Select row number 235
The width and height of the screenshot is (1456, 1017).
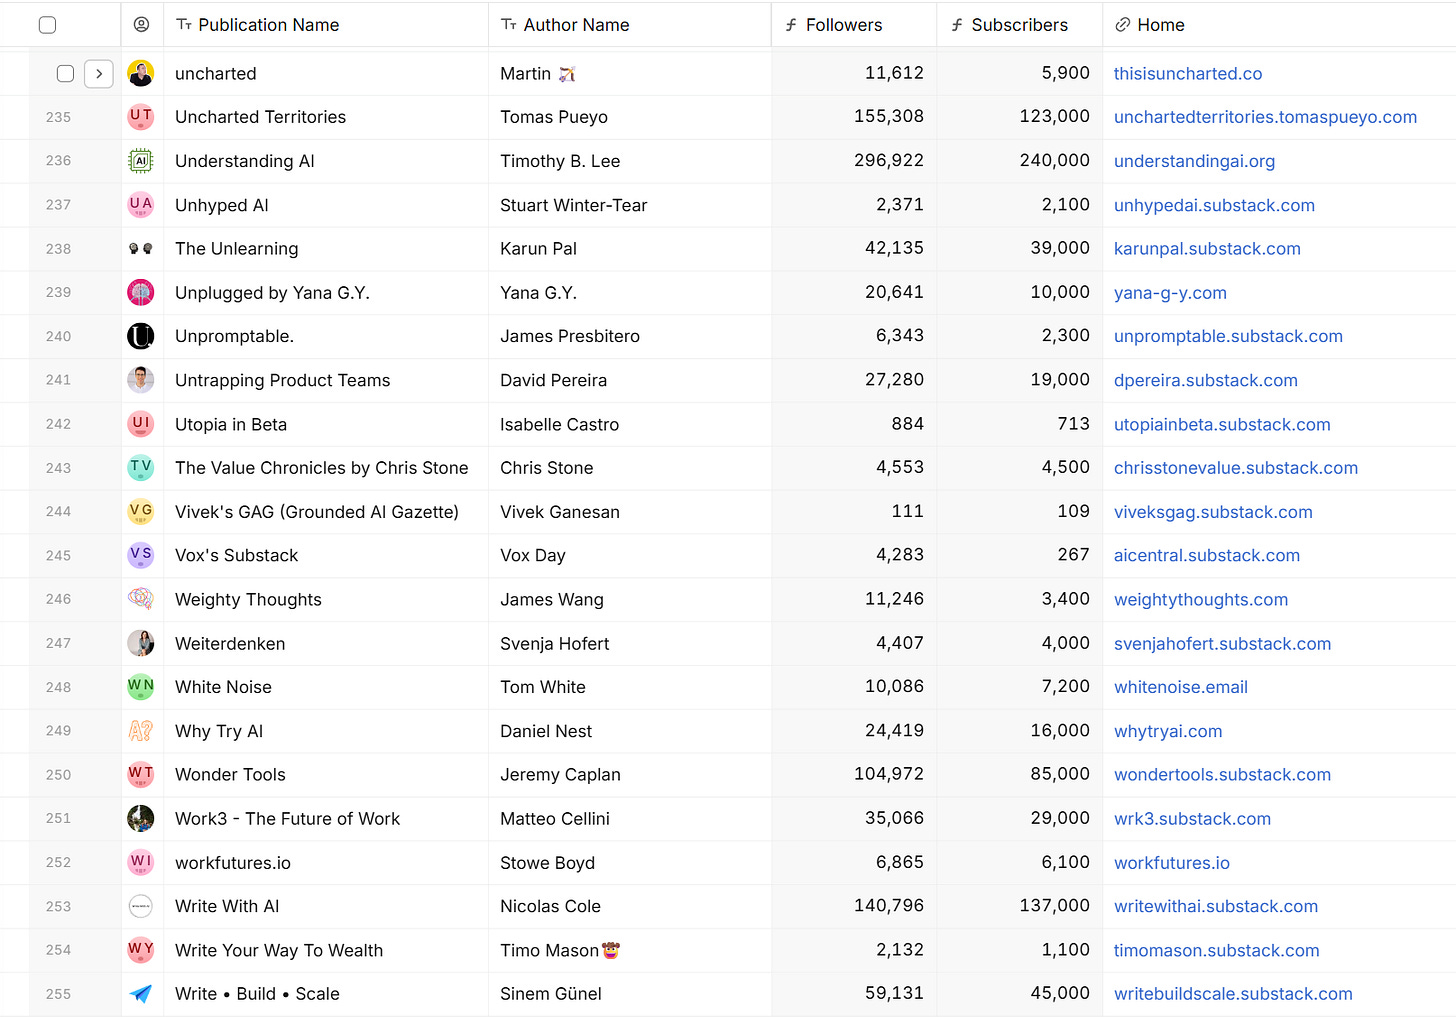(58, 117)
